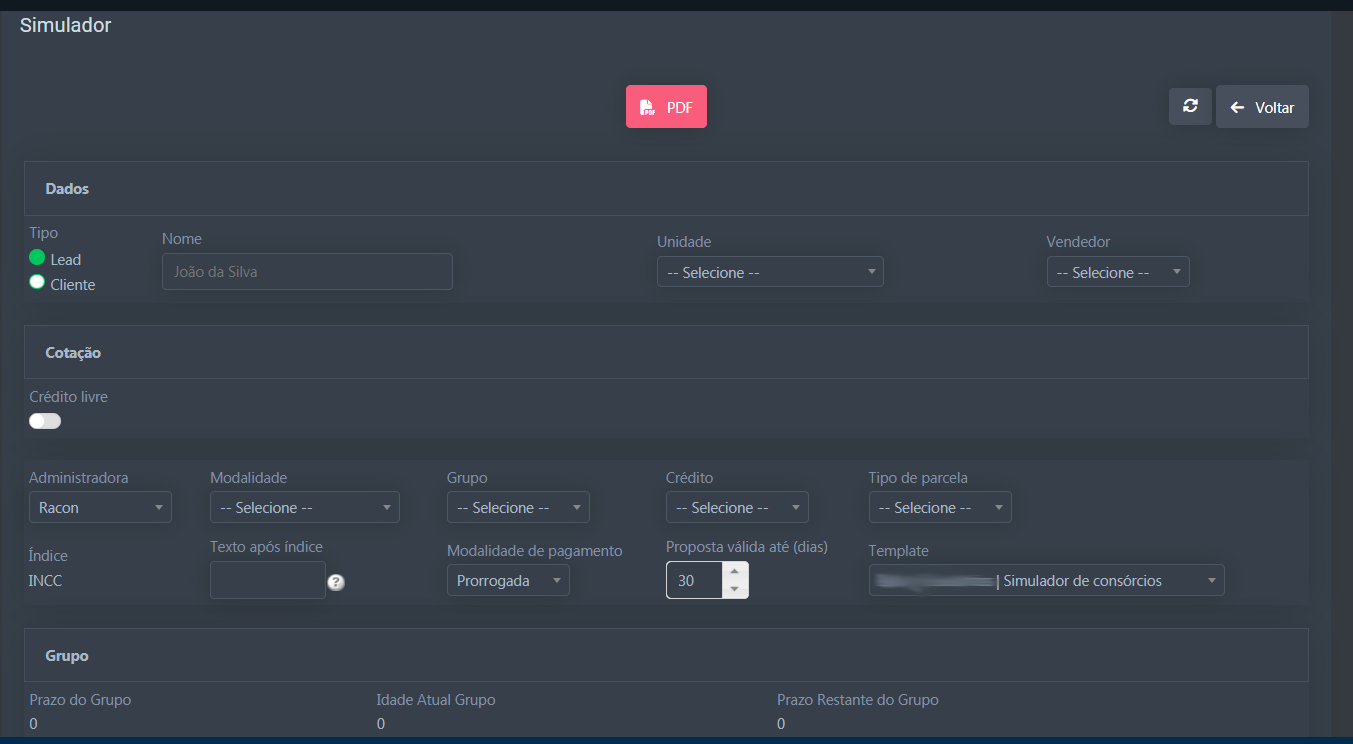Open the Unidade dropdown
This screenshot has height=744, width=1353.
pyautogui.click(x=770, y=272)
